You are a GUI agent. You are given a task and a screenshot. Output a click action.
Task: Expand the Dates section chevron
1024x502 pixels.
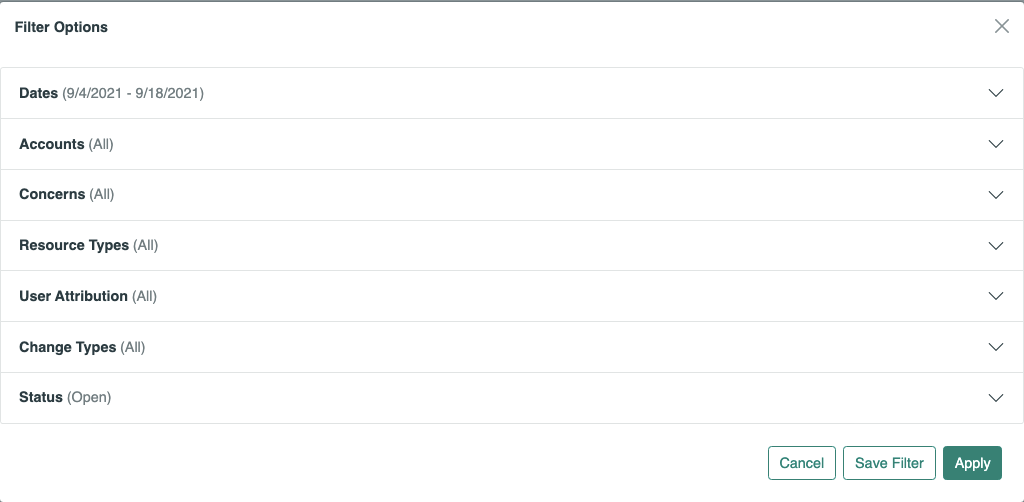pos(995,93)
